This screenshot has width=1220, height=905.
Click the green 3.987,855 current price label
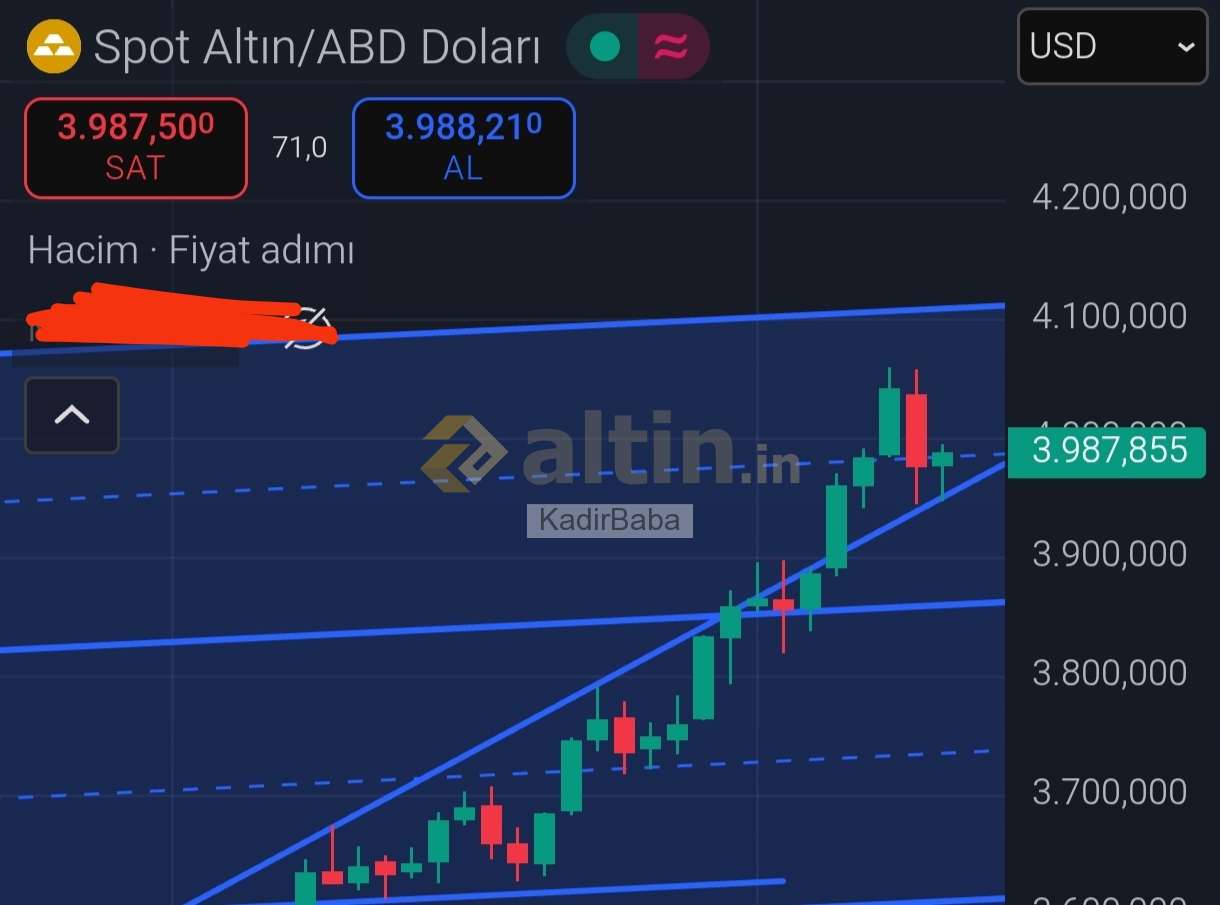pyautogui.click(x=1107, y=451)
